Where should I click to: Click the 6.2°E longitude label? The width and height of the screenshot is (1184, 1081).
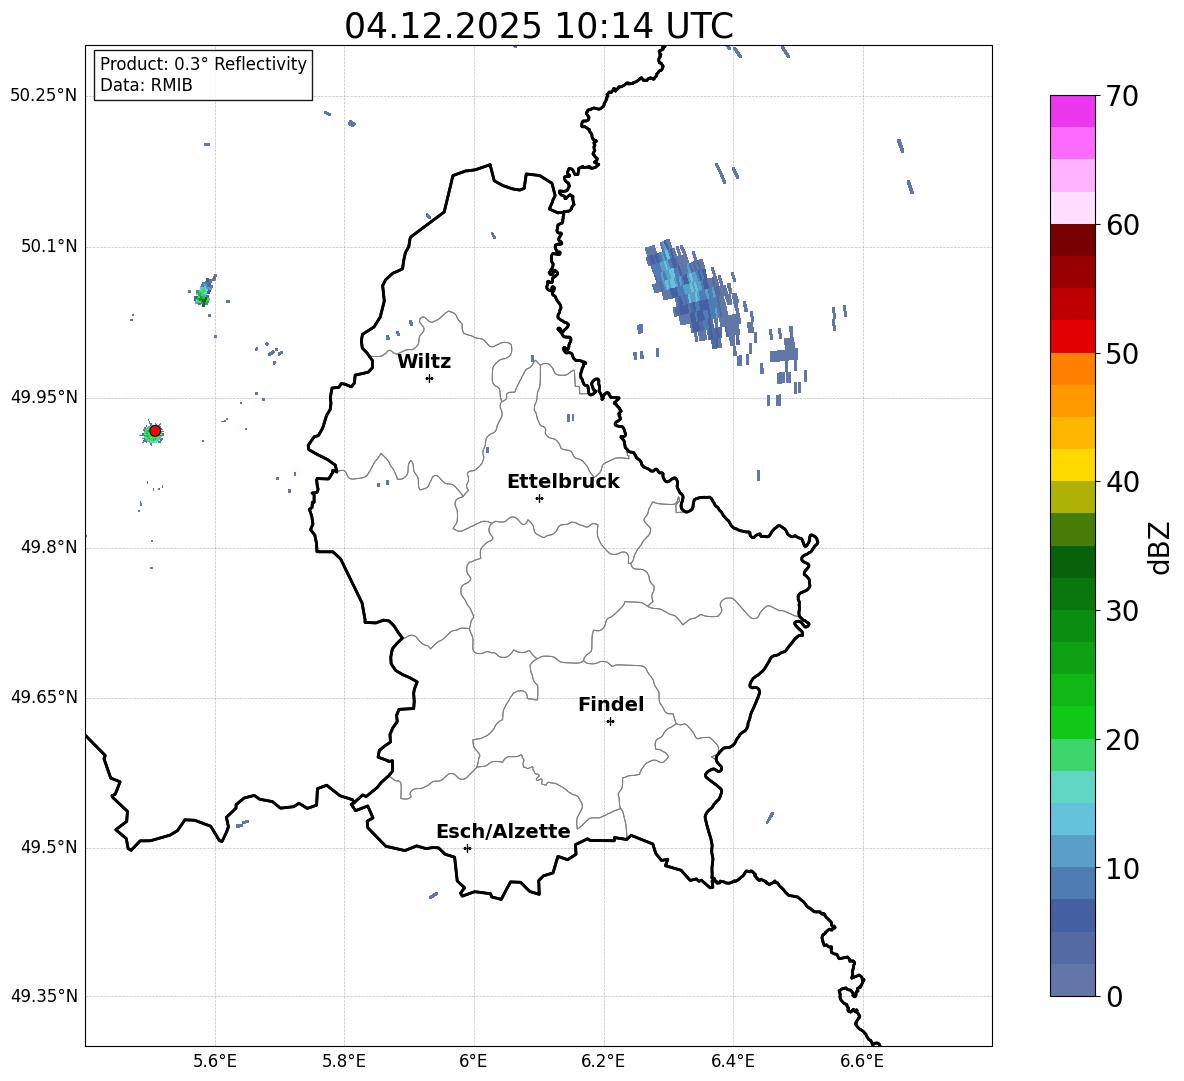point(603,1062)
